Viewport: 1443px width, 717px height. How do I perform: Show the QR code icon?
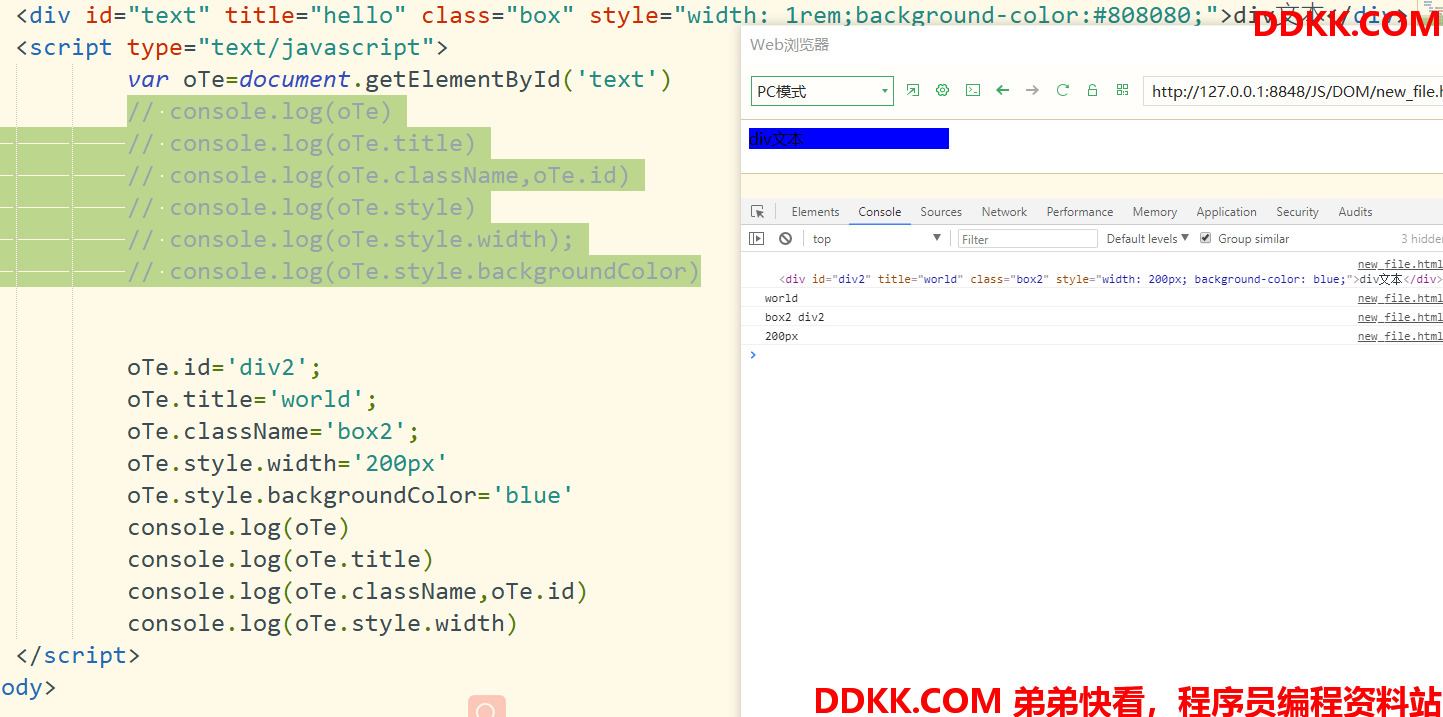(1122, 90)
